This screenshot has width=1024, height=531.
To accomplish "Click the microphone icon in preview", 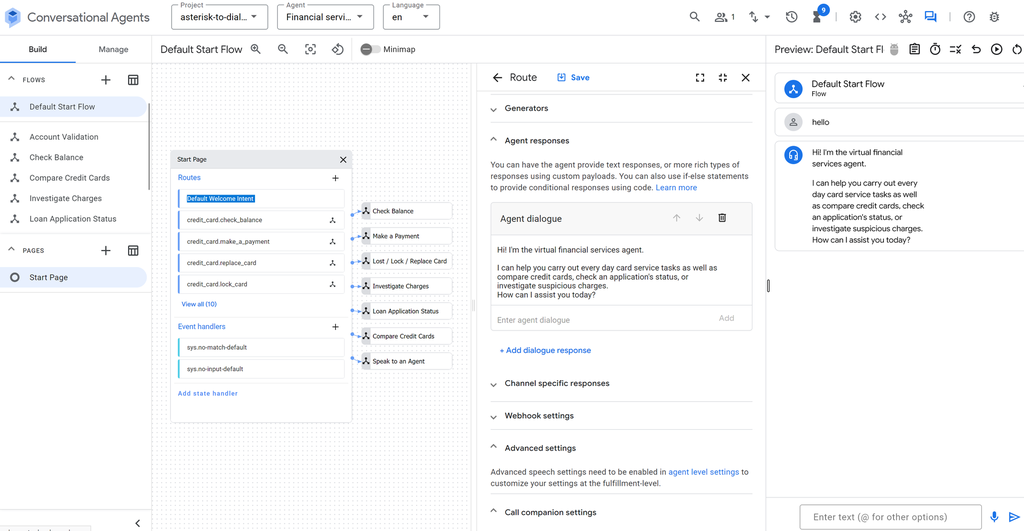I will pos(994,517).
